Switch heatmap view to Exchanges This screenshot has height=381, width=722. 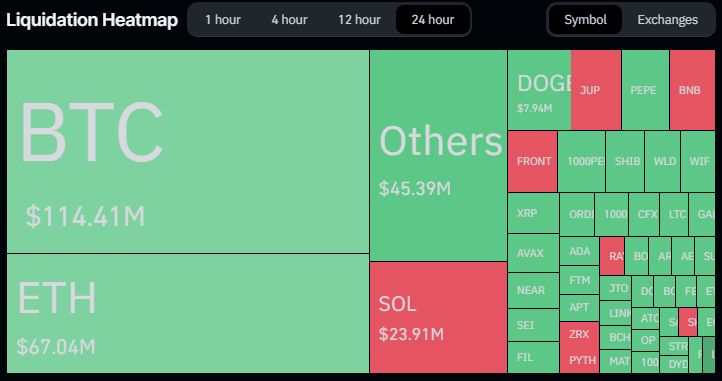click(x=668, y=20)
